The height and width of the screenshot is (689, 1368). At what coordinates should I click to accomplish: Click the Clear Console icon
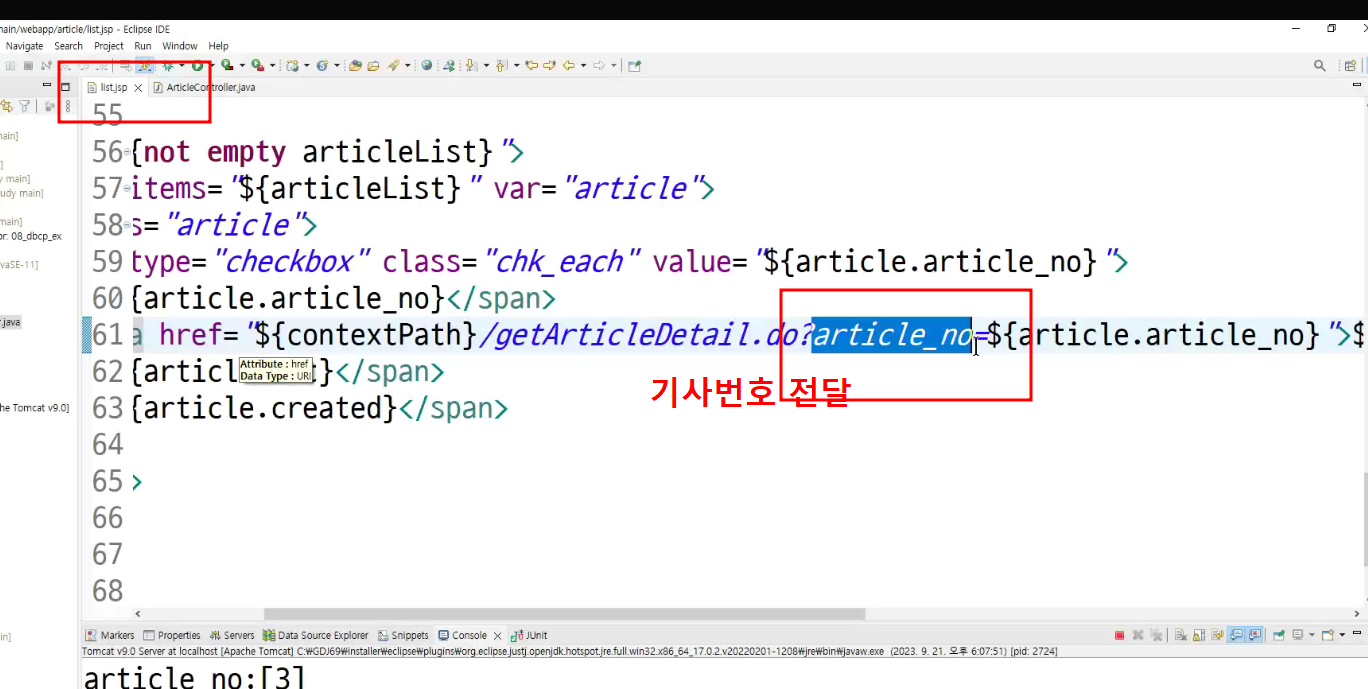[1181, 635]
